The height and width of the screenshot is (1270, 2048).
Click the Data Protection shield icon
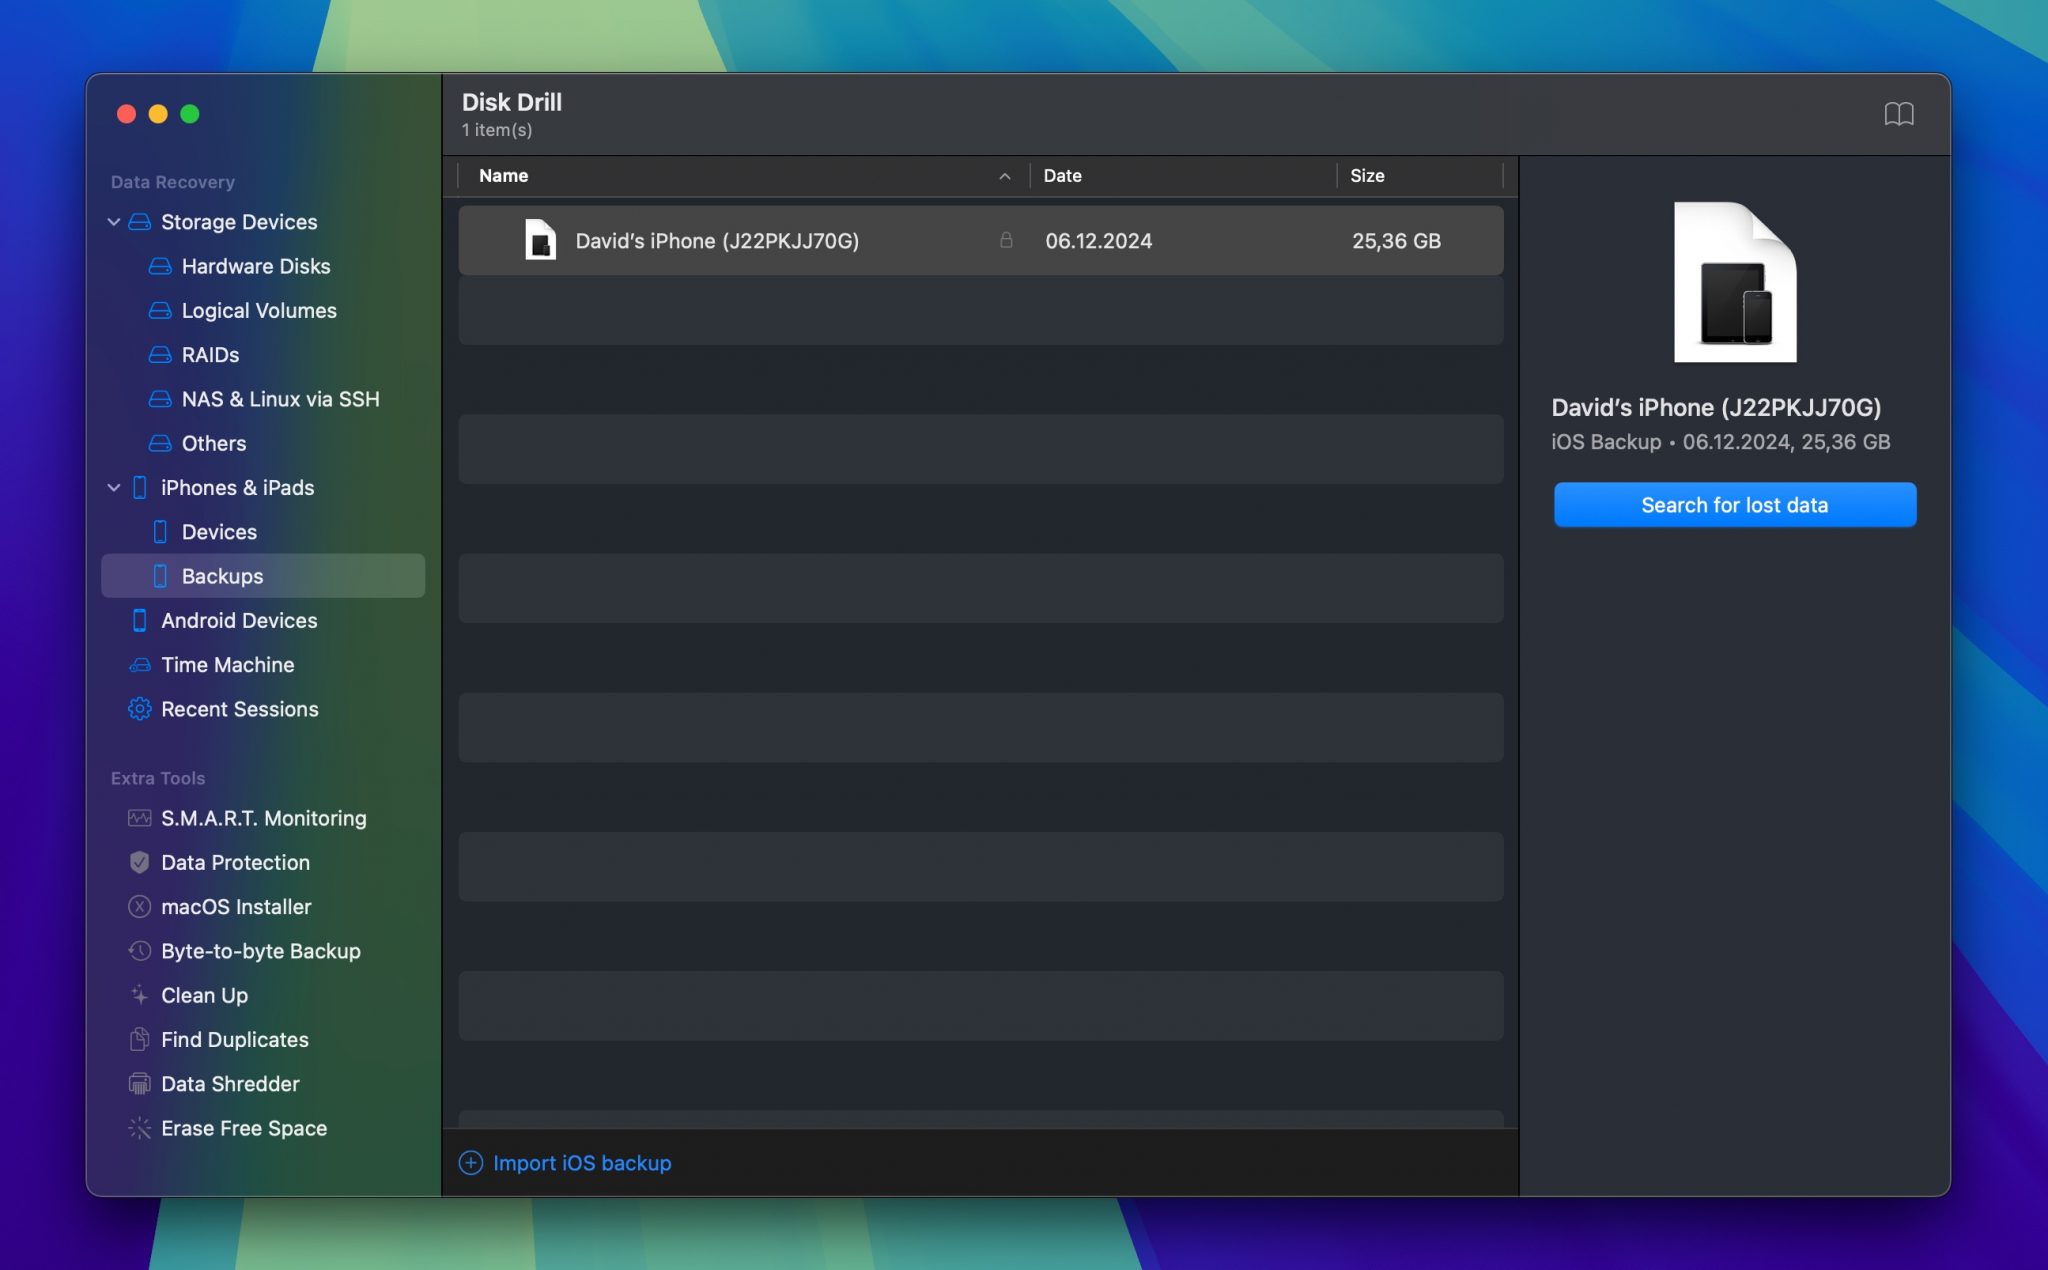139,862
